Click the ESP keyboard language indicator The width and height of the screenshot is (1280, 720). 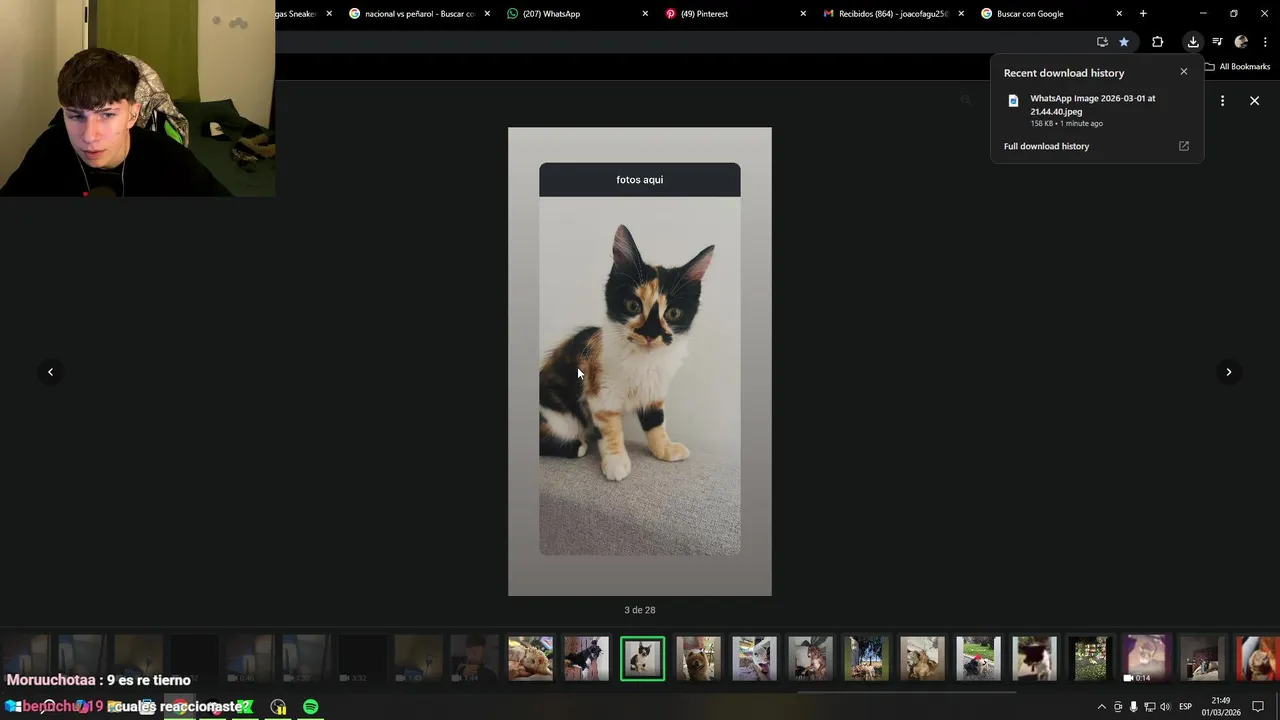(x=1185, y=707)
